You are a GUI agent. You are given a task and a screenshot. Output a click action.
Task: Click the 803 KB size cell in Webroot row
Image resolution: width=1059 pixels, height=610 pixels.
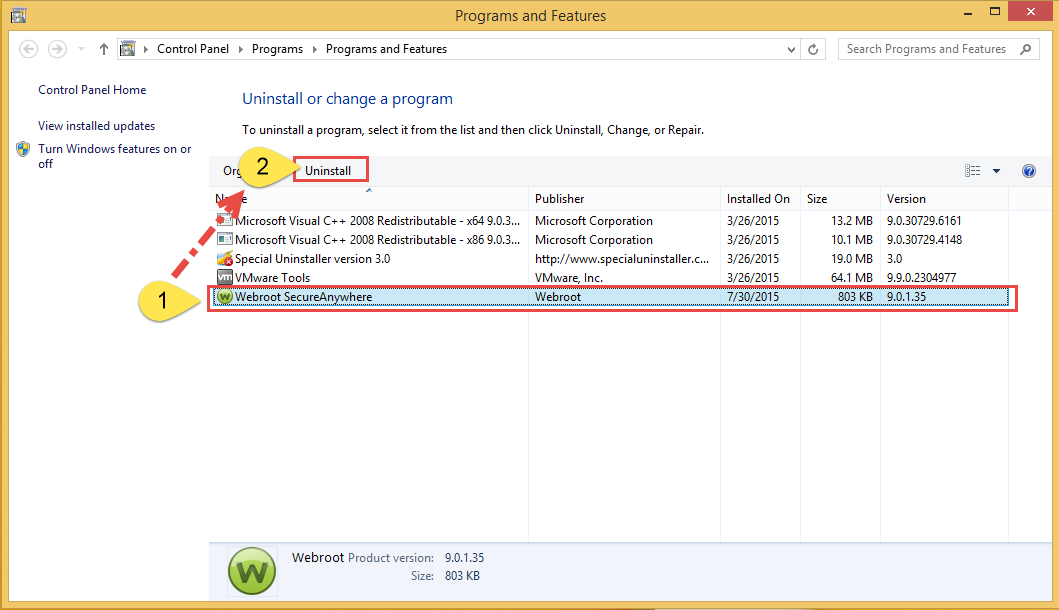[855, 297]
